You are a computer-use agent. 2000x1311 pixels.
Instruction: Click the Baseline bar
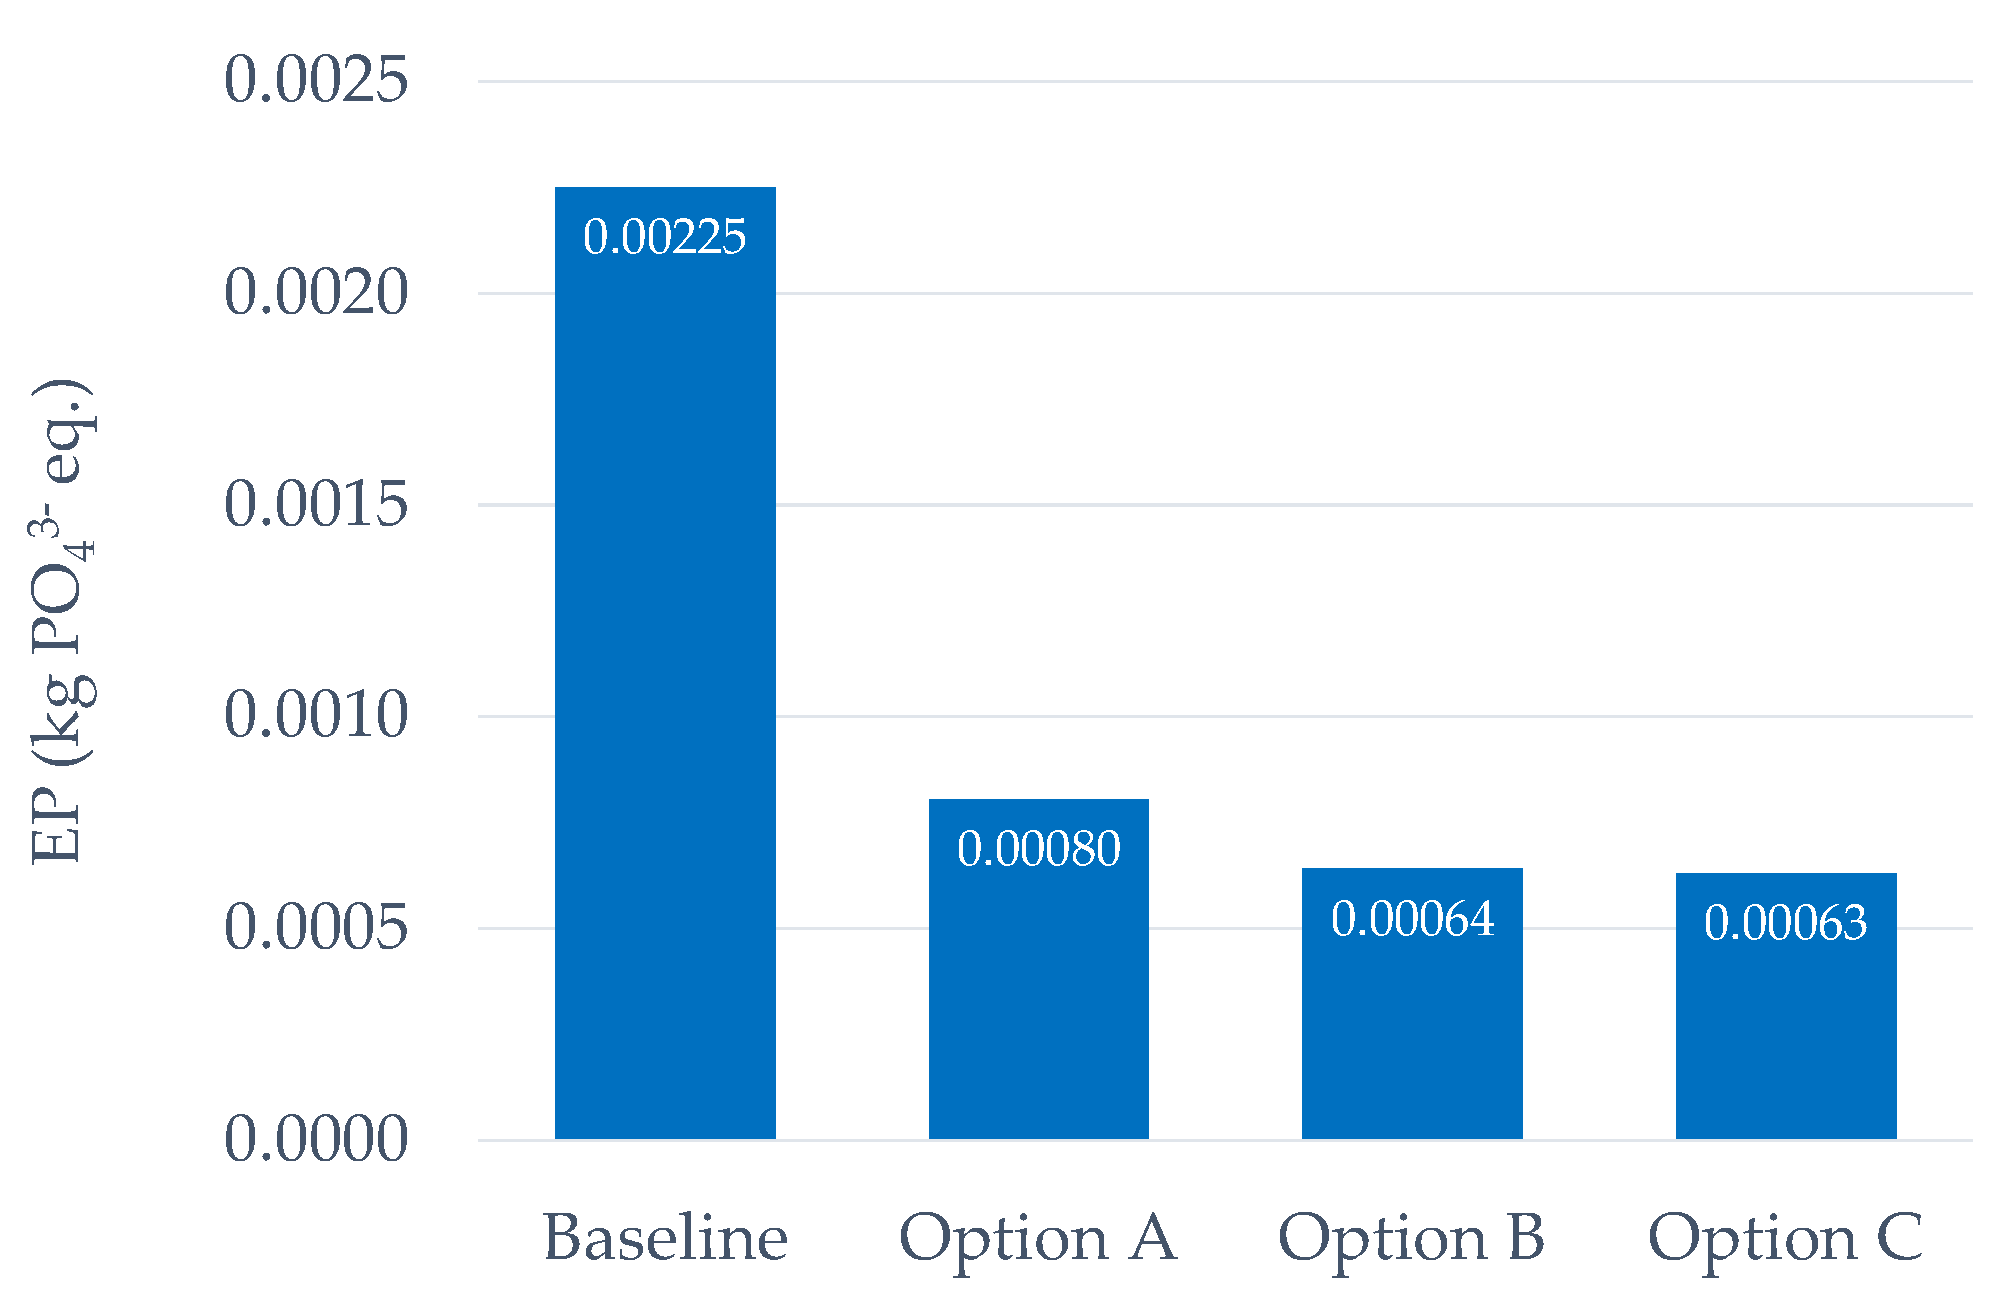665,663
